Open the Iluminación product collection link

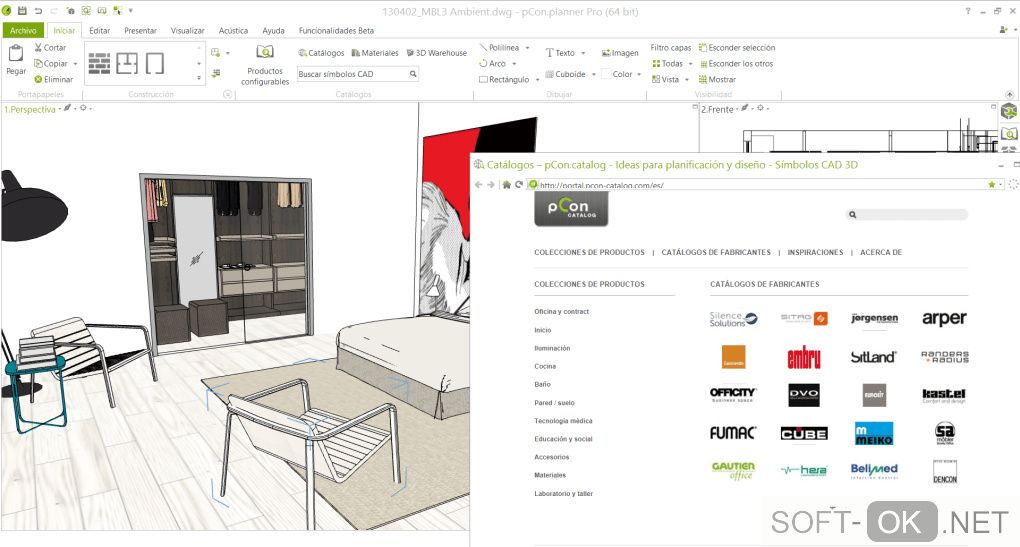click(552, 348)
